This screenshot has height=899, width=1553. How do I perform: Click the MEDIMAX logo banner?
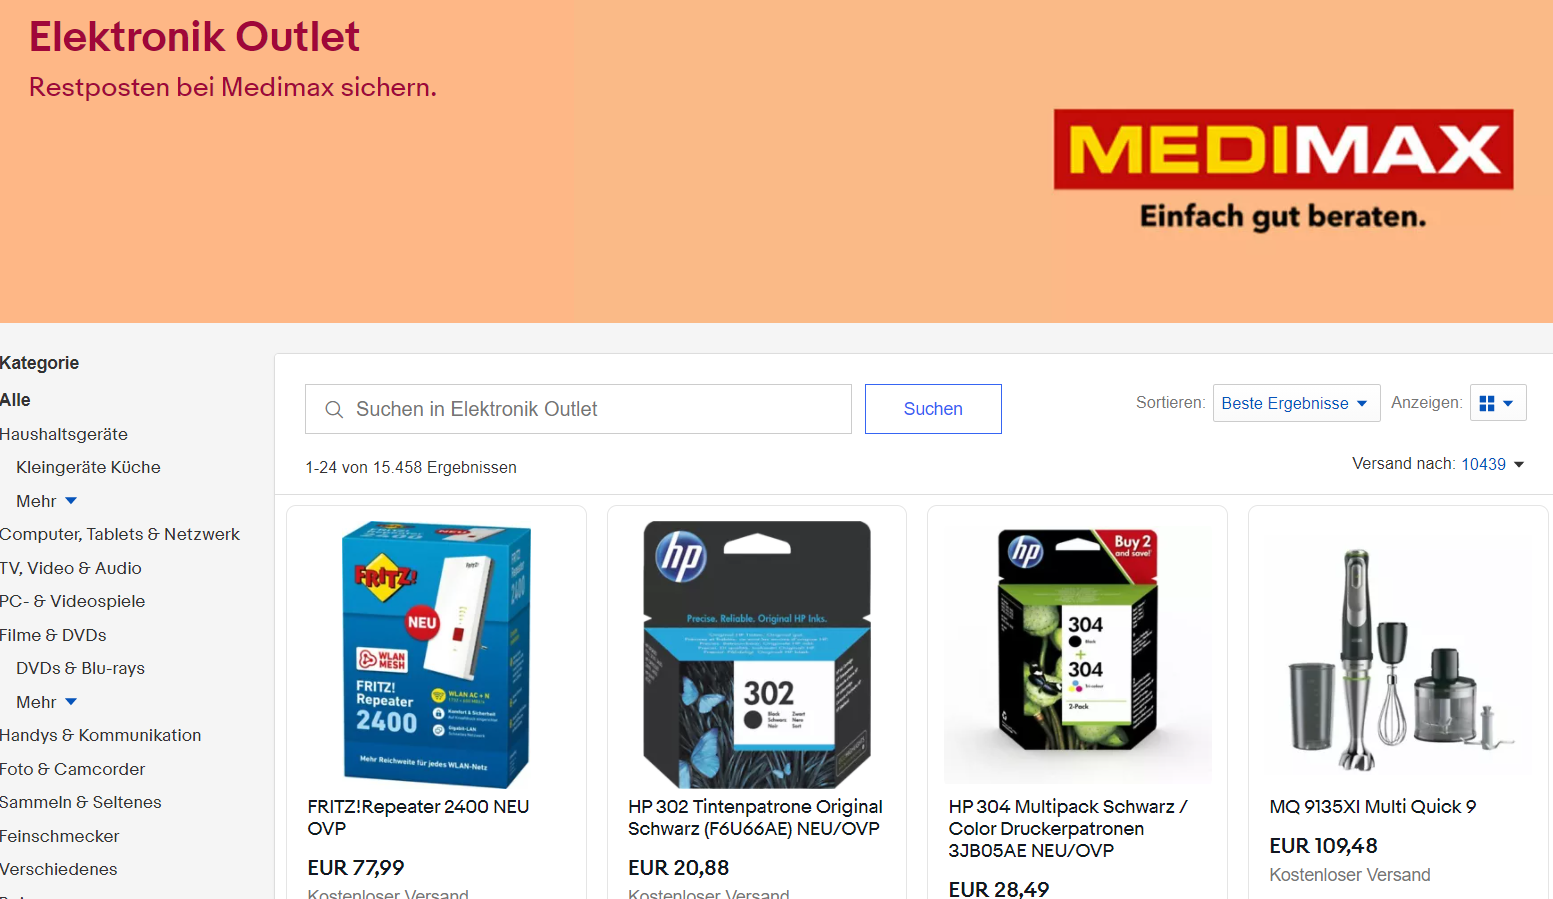point(1283,170)
